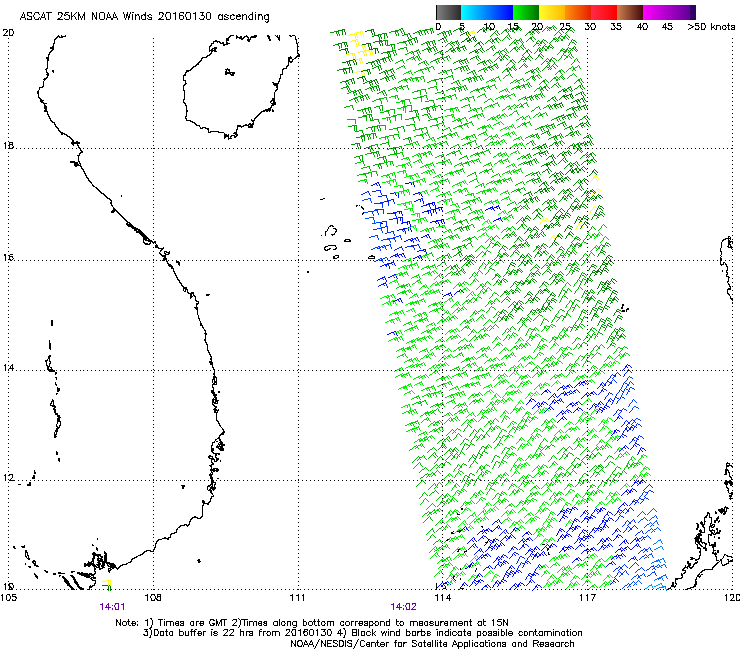Click the note line '3)Data buffer is 22 hrs'
This screenshot has width=740, height=650.
click(362, 633)
